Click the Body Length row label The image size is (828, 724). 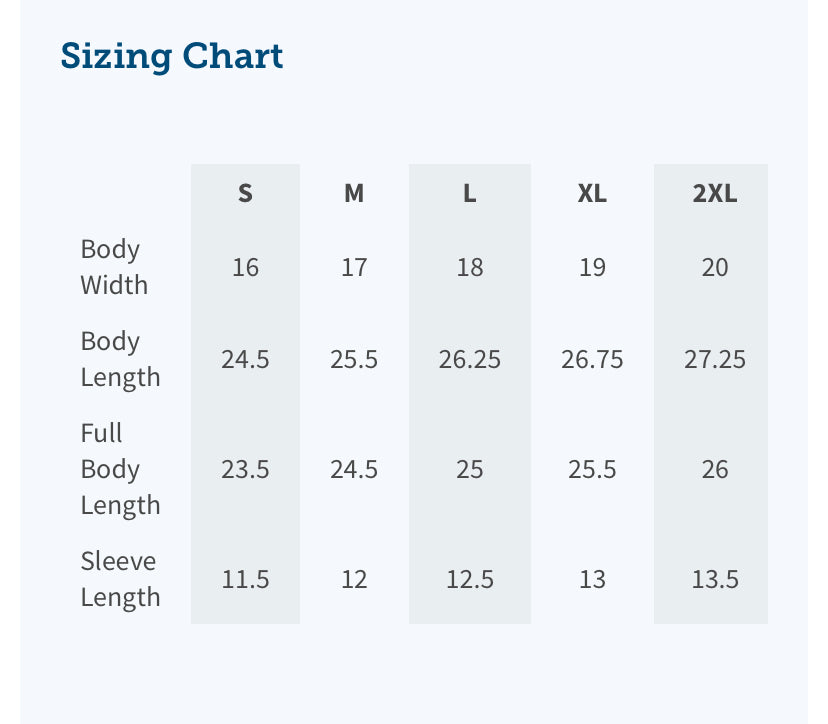tap(120, 359)
